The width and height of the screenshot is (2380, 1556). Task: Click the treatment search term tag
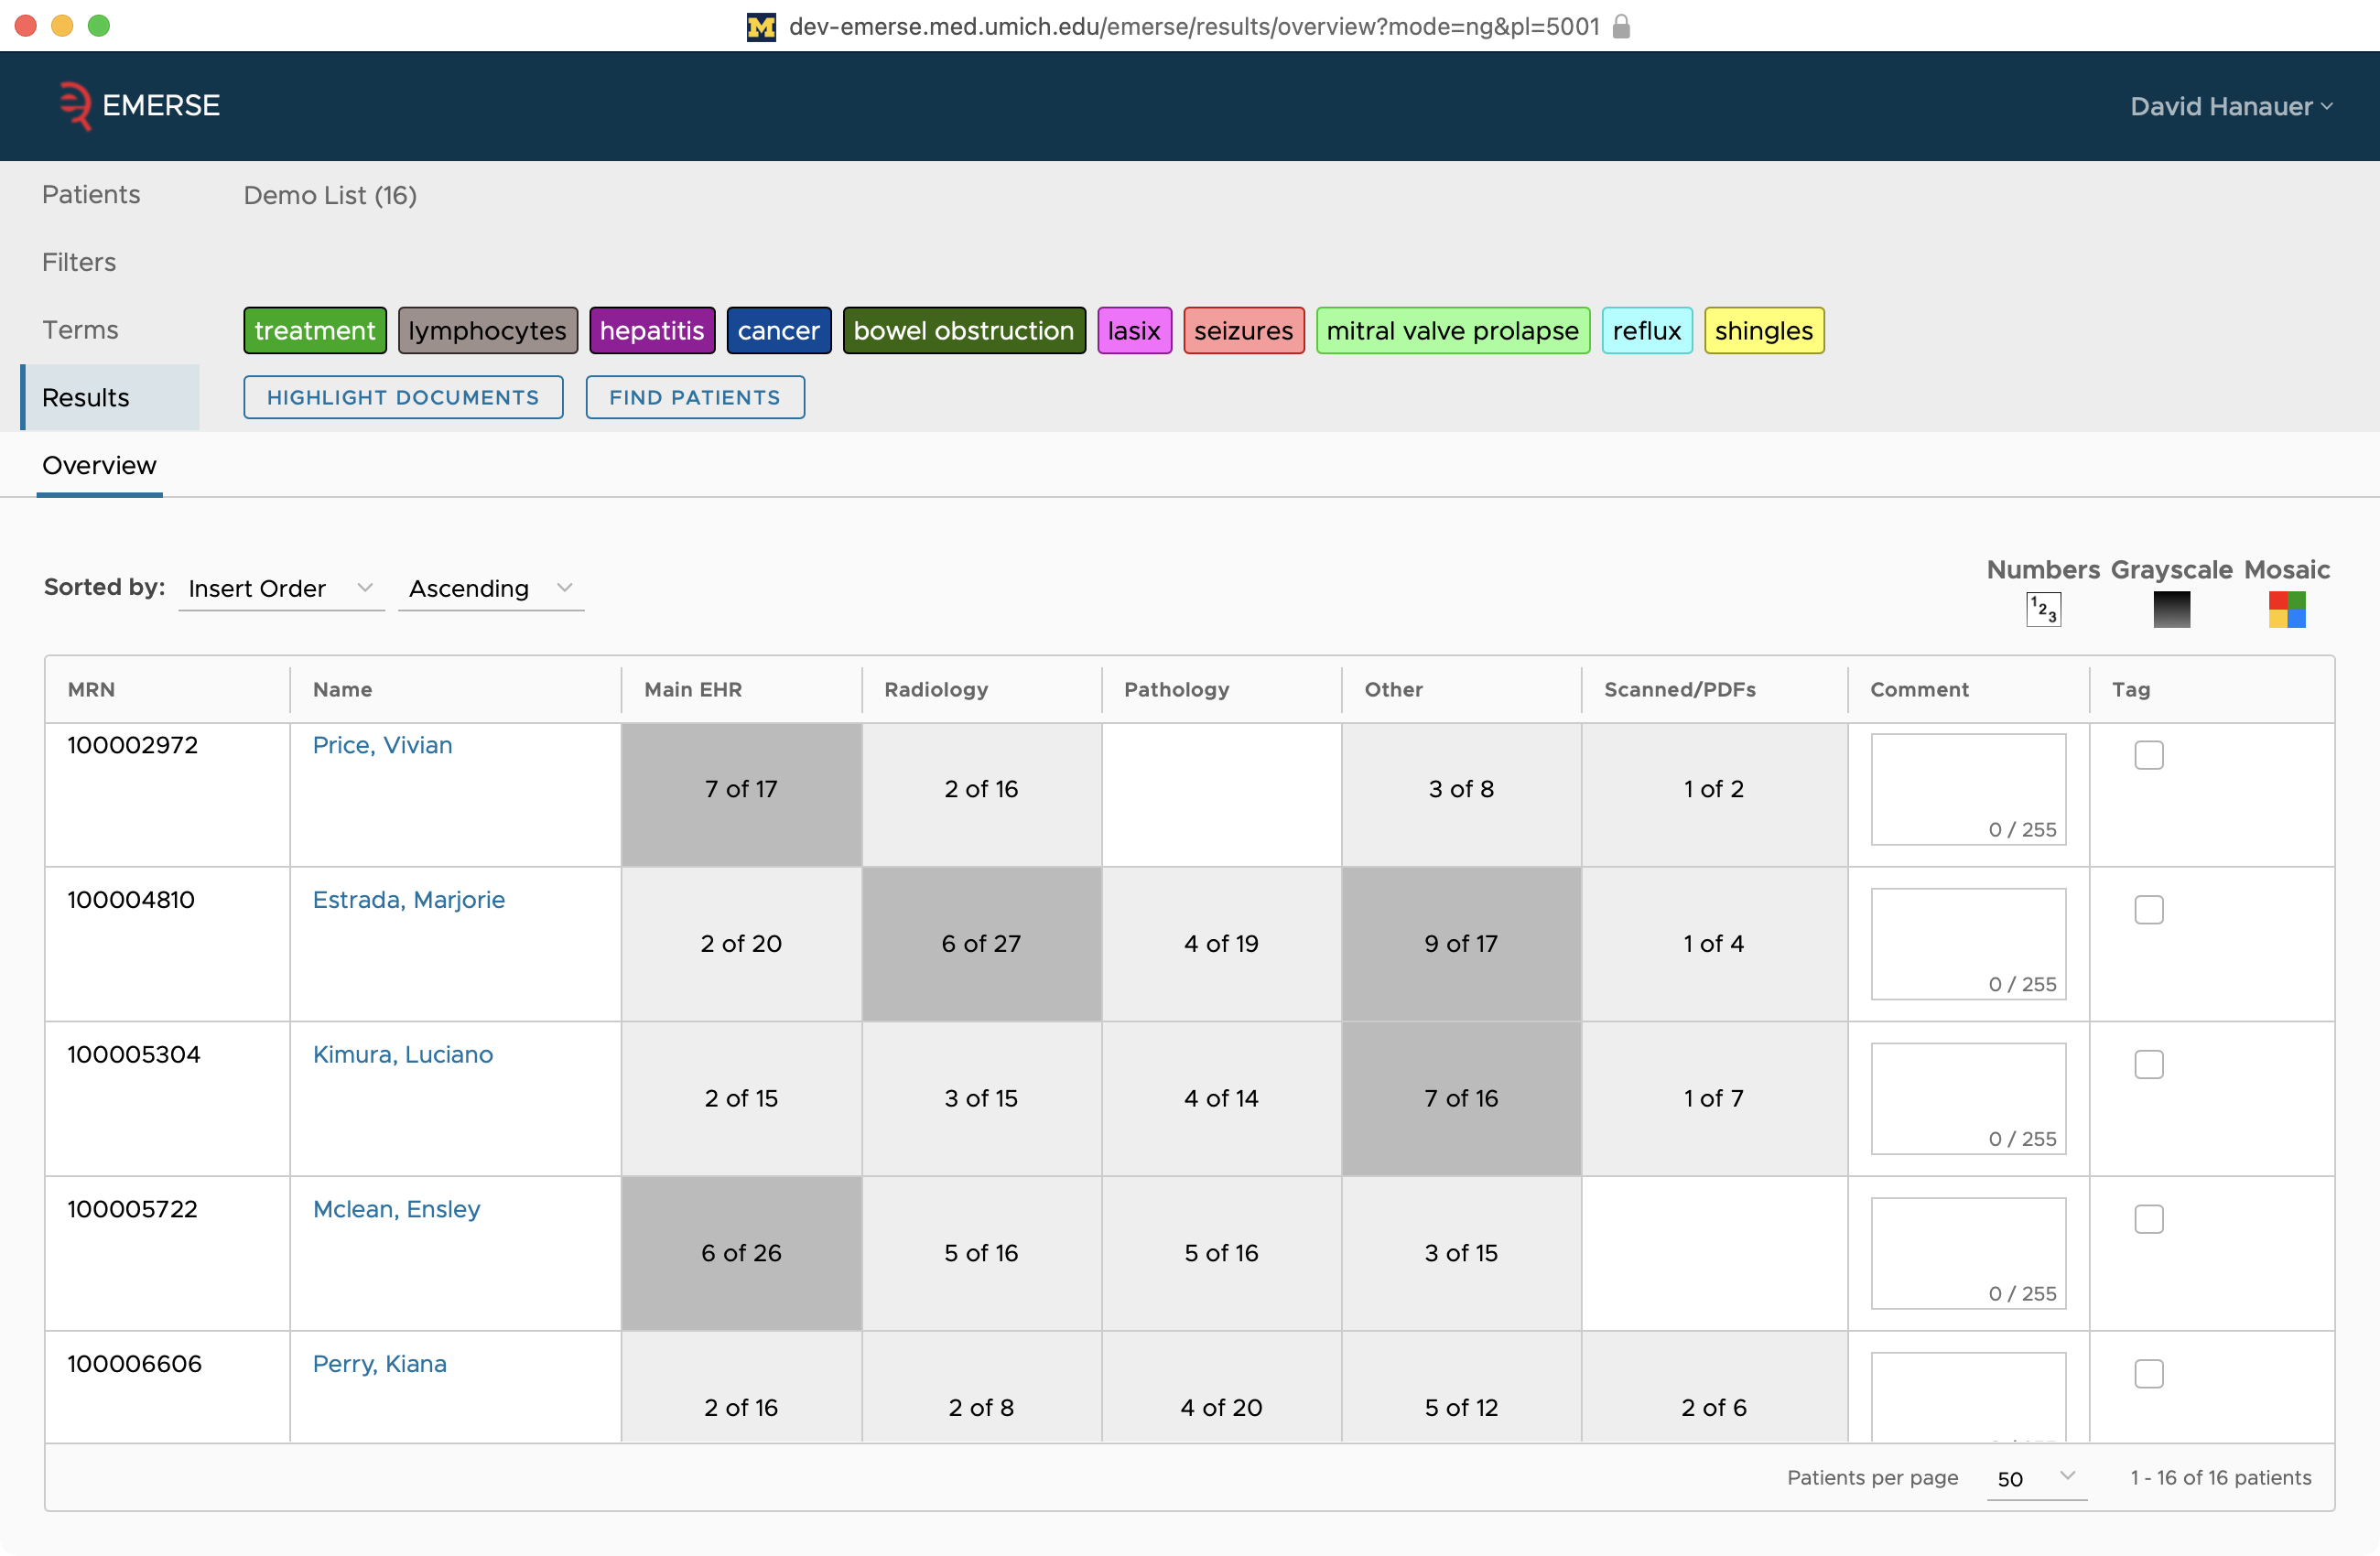[x=314, y=329]
